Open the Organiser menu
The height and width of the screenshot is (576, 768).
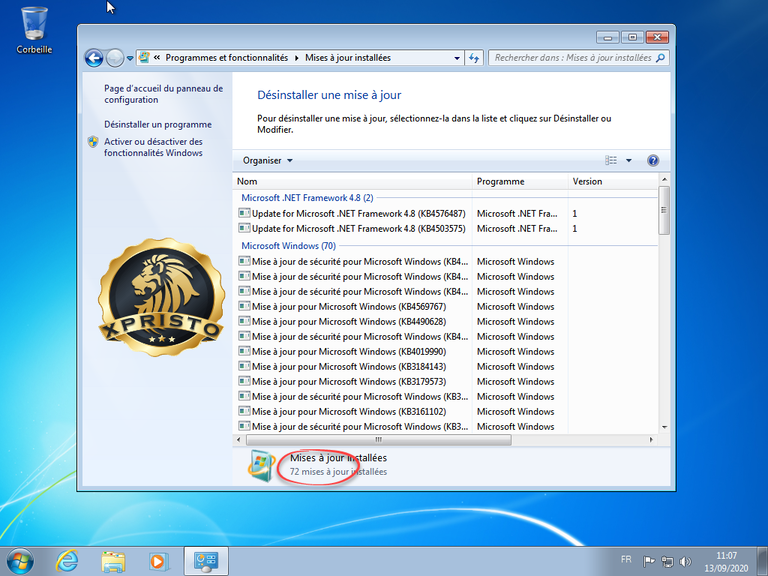[x=267, y=161]
